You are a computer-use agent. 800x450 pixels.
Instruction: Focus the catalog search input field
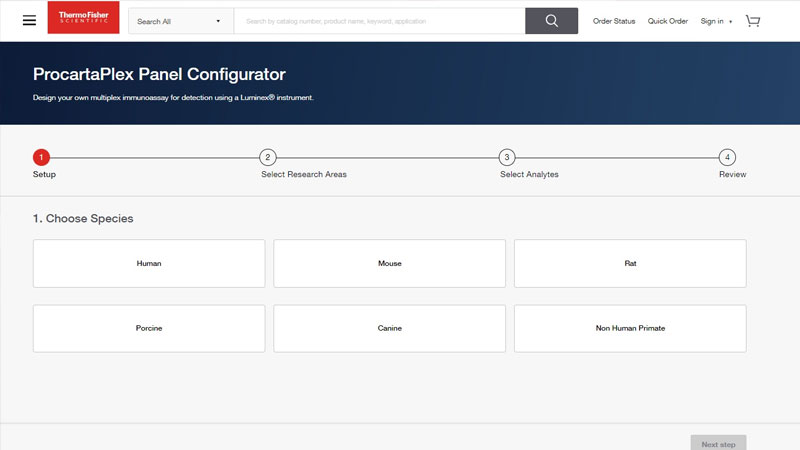(379, 21)
